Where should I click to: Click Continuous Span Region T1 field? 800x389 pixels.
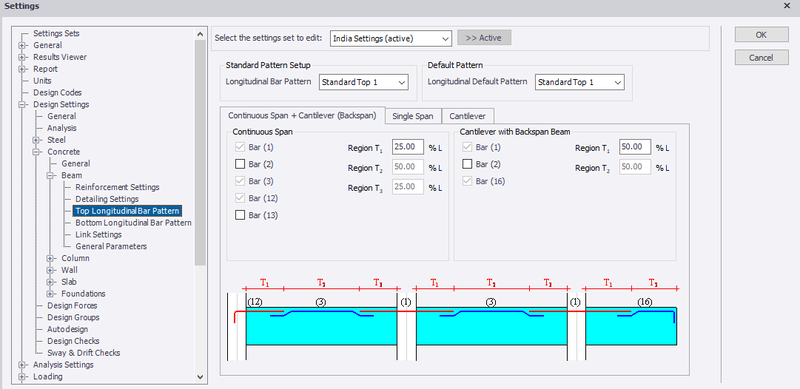click(x=408, y=148)
